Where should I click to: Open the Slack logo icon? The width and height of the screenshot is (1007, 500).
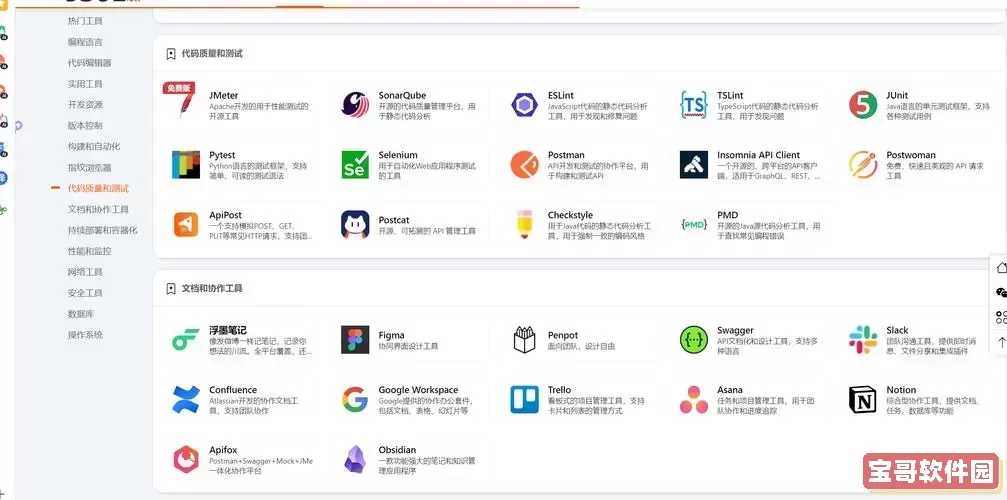coord(863,340)
